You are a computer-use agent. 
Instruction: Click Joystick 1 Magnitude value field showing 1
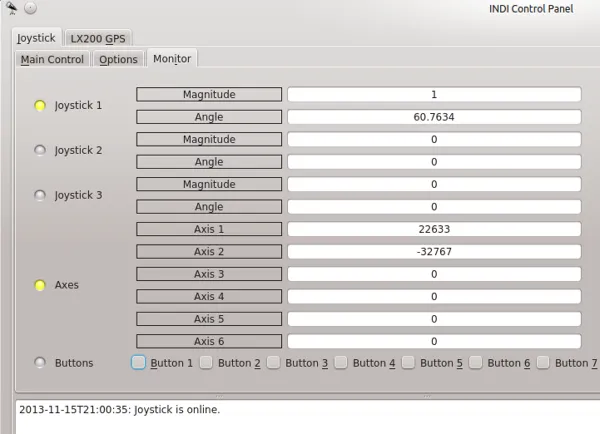pyautogui.click(x=434, y=95)
